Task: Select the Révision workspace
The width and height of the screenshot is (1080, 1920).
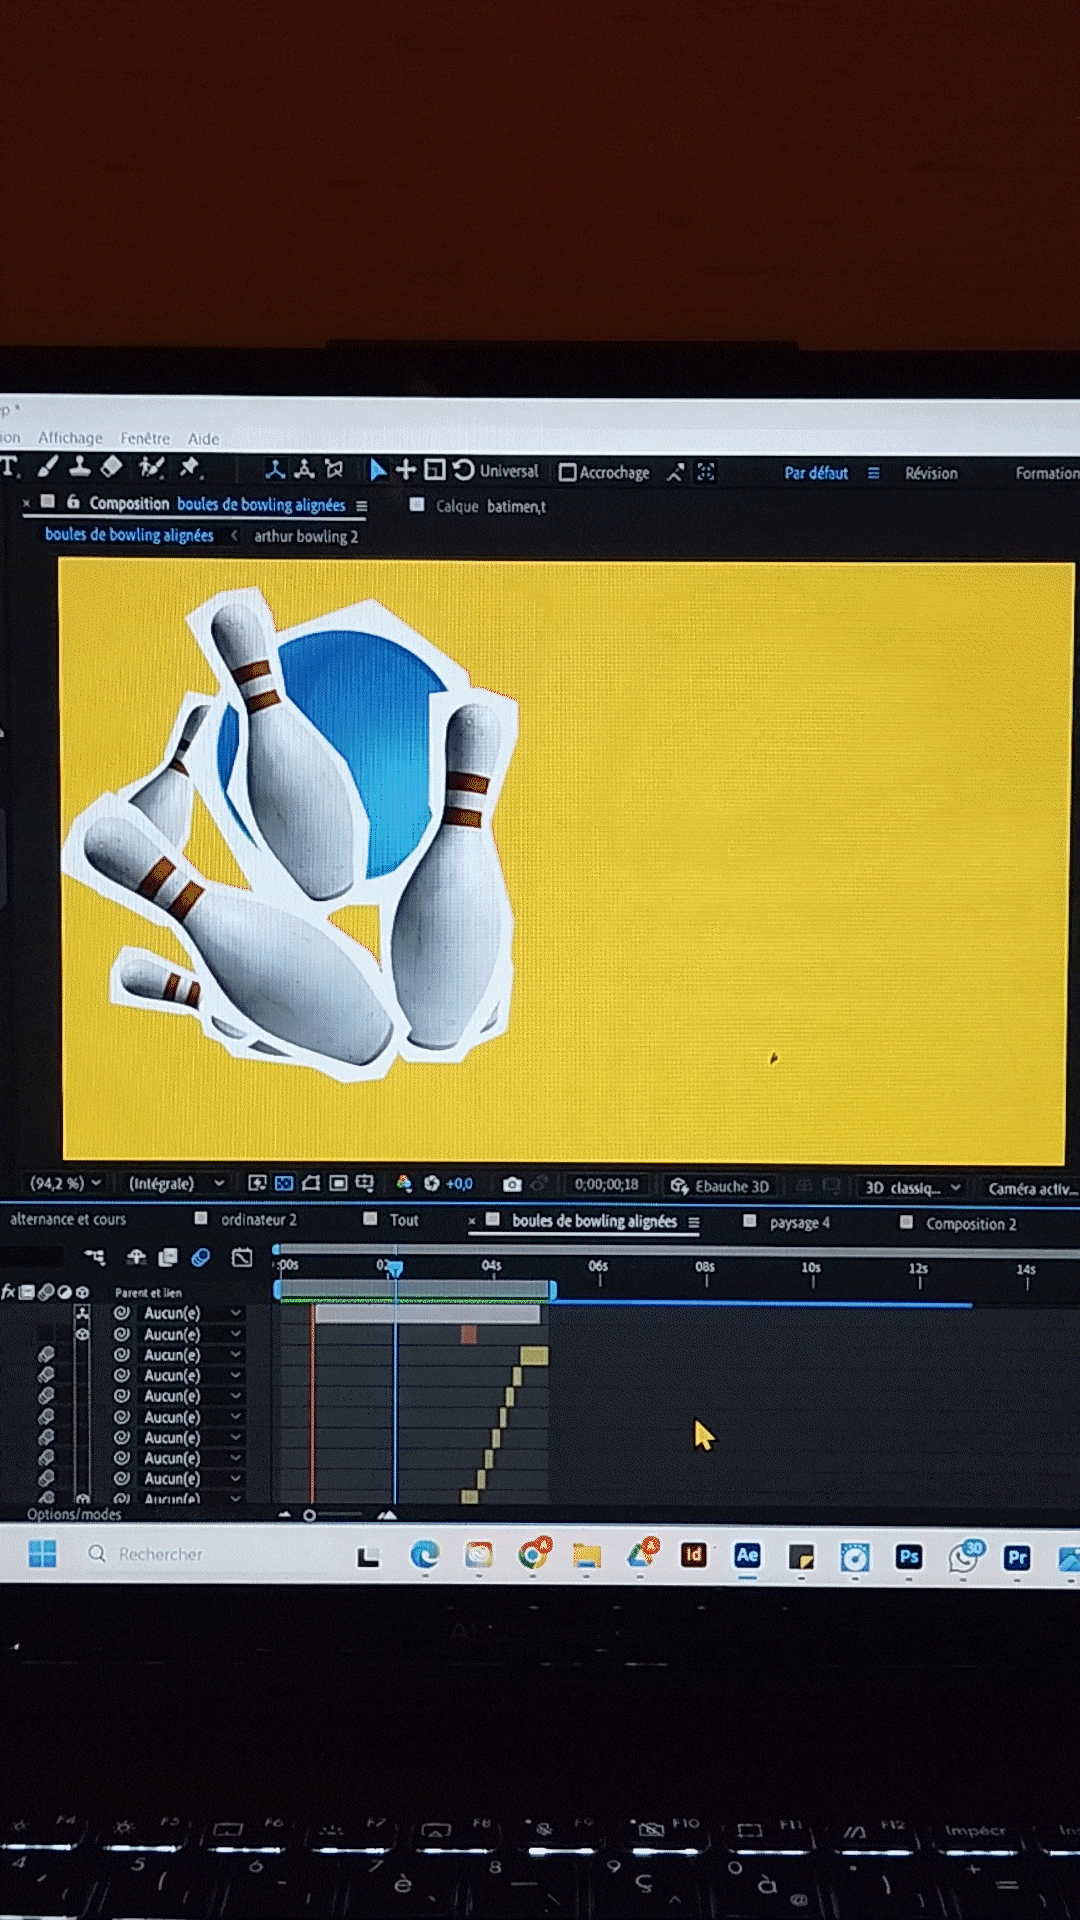Action: pyautogui.click(x=931, y=473)
